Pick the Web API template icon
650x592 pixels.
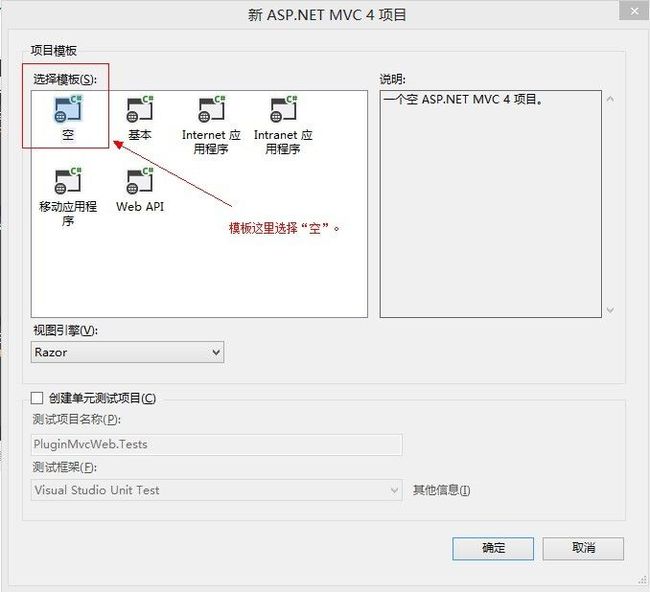click(140, 181)
